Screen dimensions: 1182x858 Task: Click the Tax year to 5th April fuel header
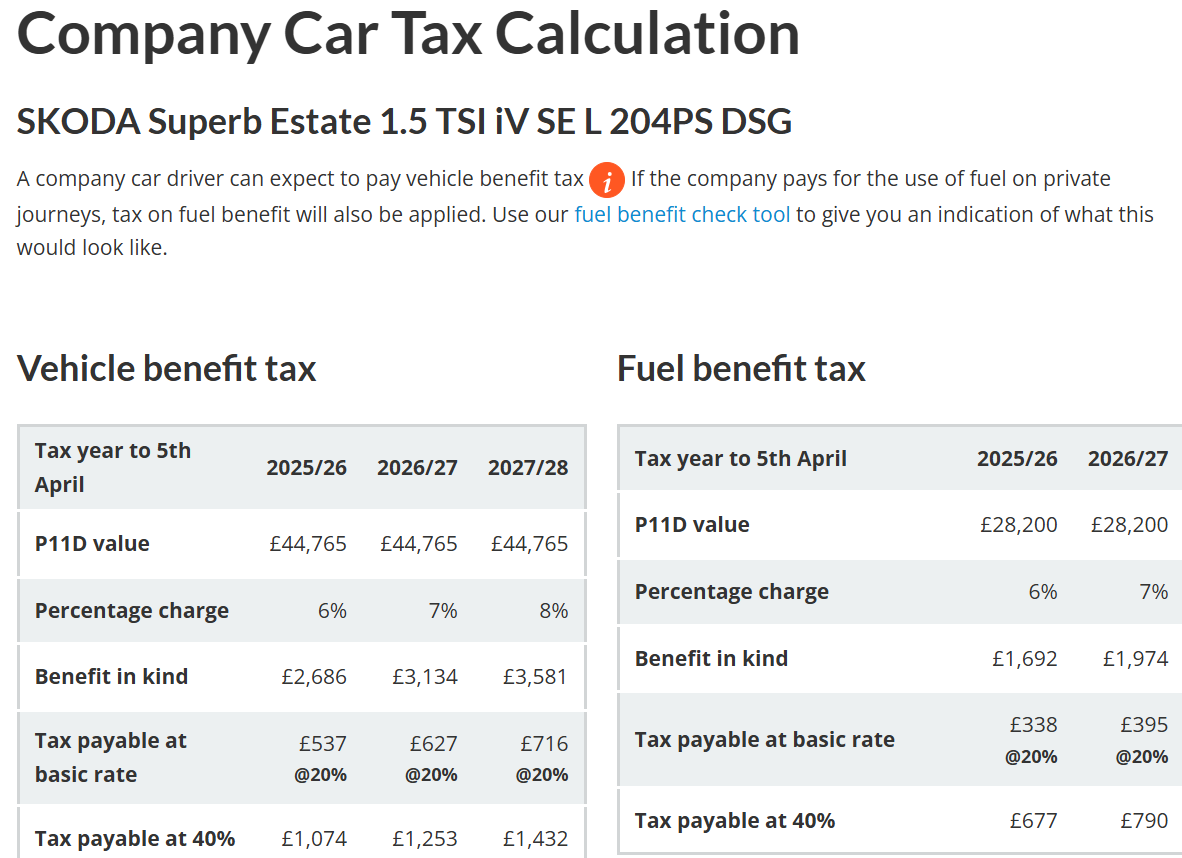point(740,458)
